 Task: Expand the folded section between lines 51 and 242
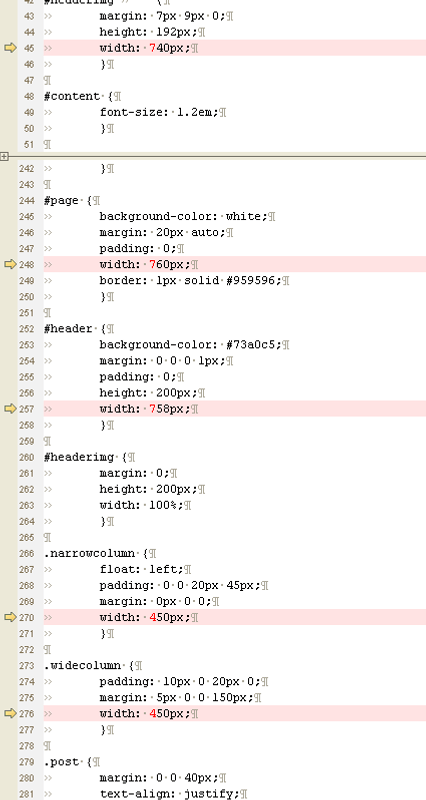tap(4, 157)
